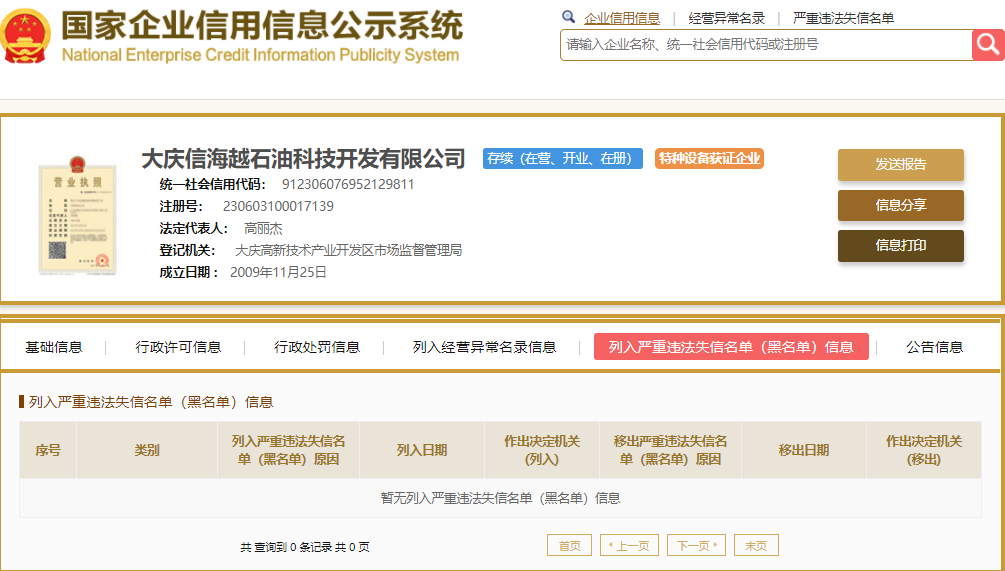The height and width of the screenshot is (571, 1005).
Task: Select the 企业信用信息 search category link
Action: coord(621,19)
